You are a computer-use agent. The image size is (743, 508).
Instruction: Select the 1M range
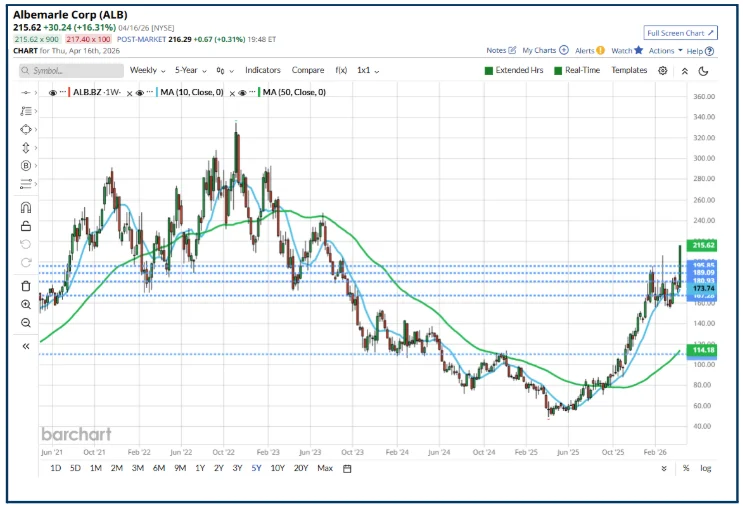(x=96, y=468)
